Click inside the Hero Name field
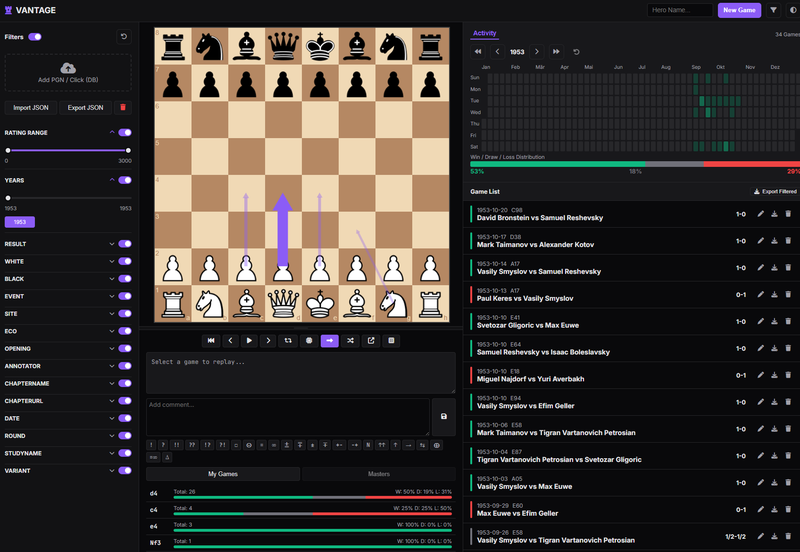This screenshot has height=552, width=800. coord(679,10)
